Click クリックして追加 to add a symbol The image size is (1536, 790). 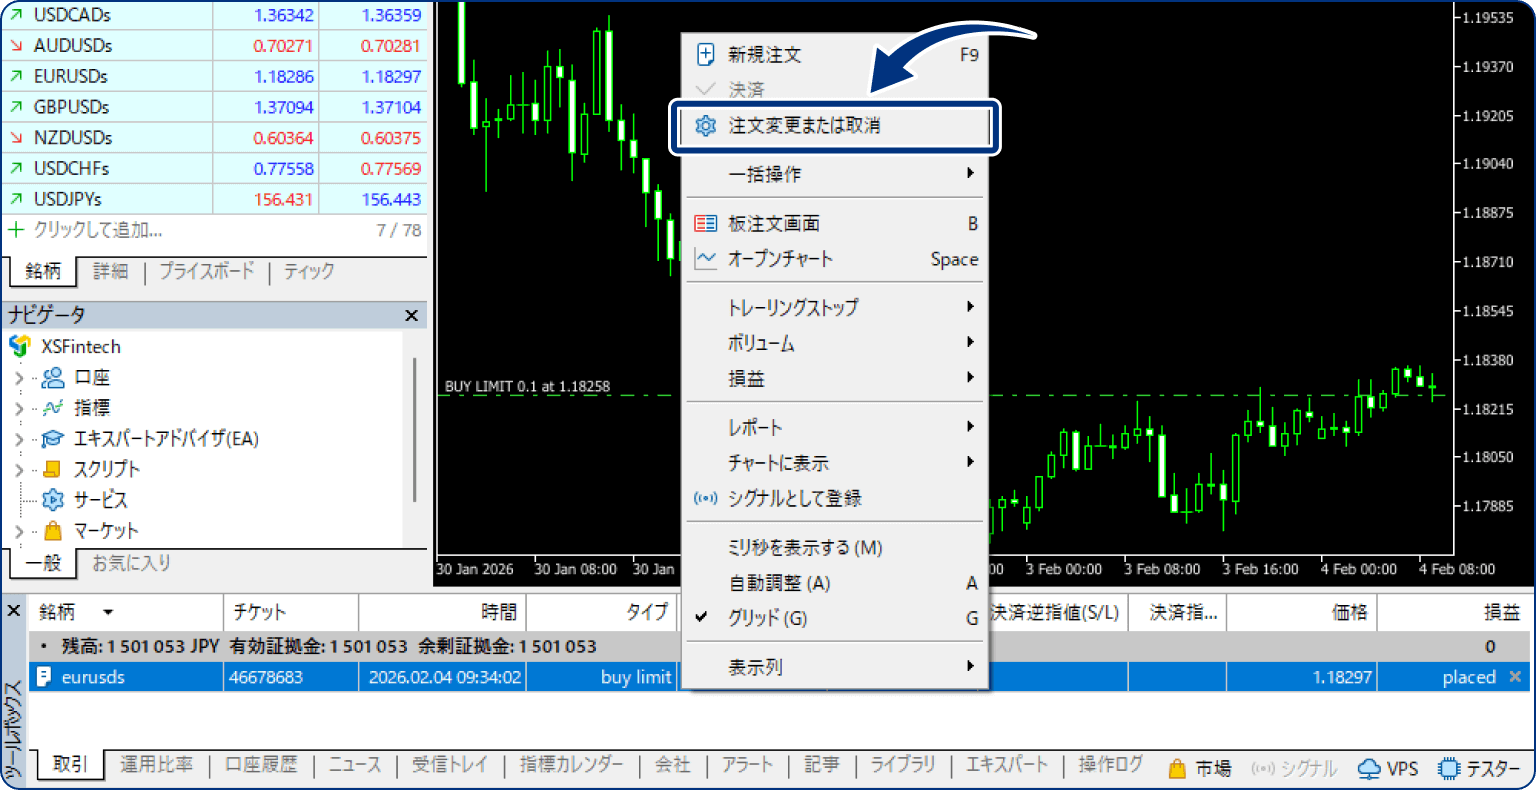tap(99, 230)
